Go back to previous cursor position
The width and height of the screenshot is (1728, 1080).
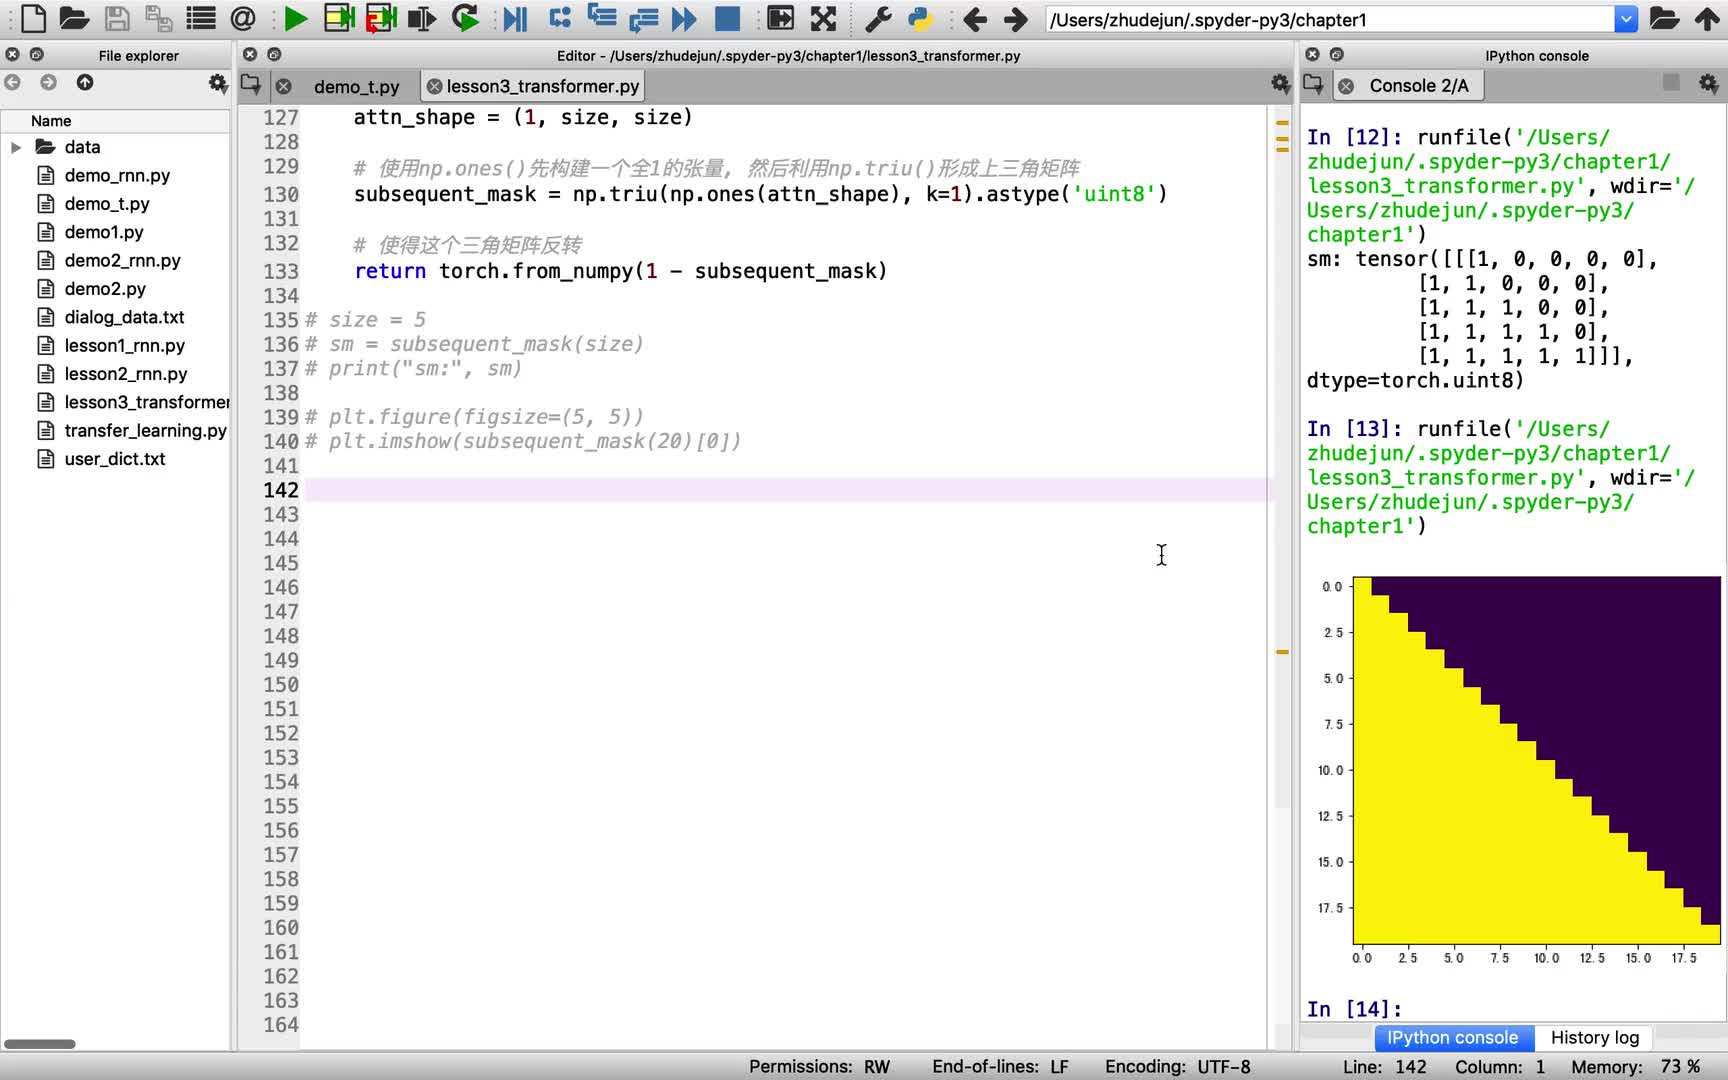974,18
